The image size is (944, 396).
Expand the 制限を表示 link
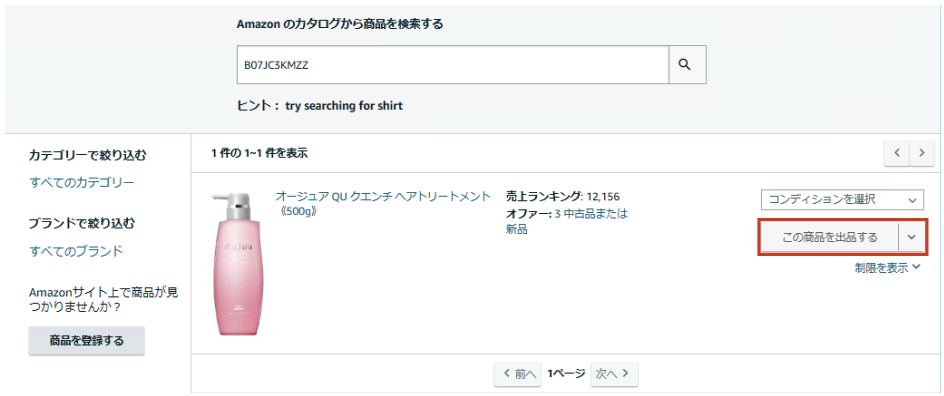[887, 268]
